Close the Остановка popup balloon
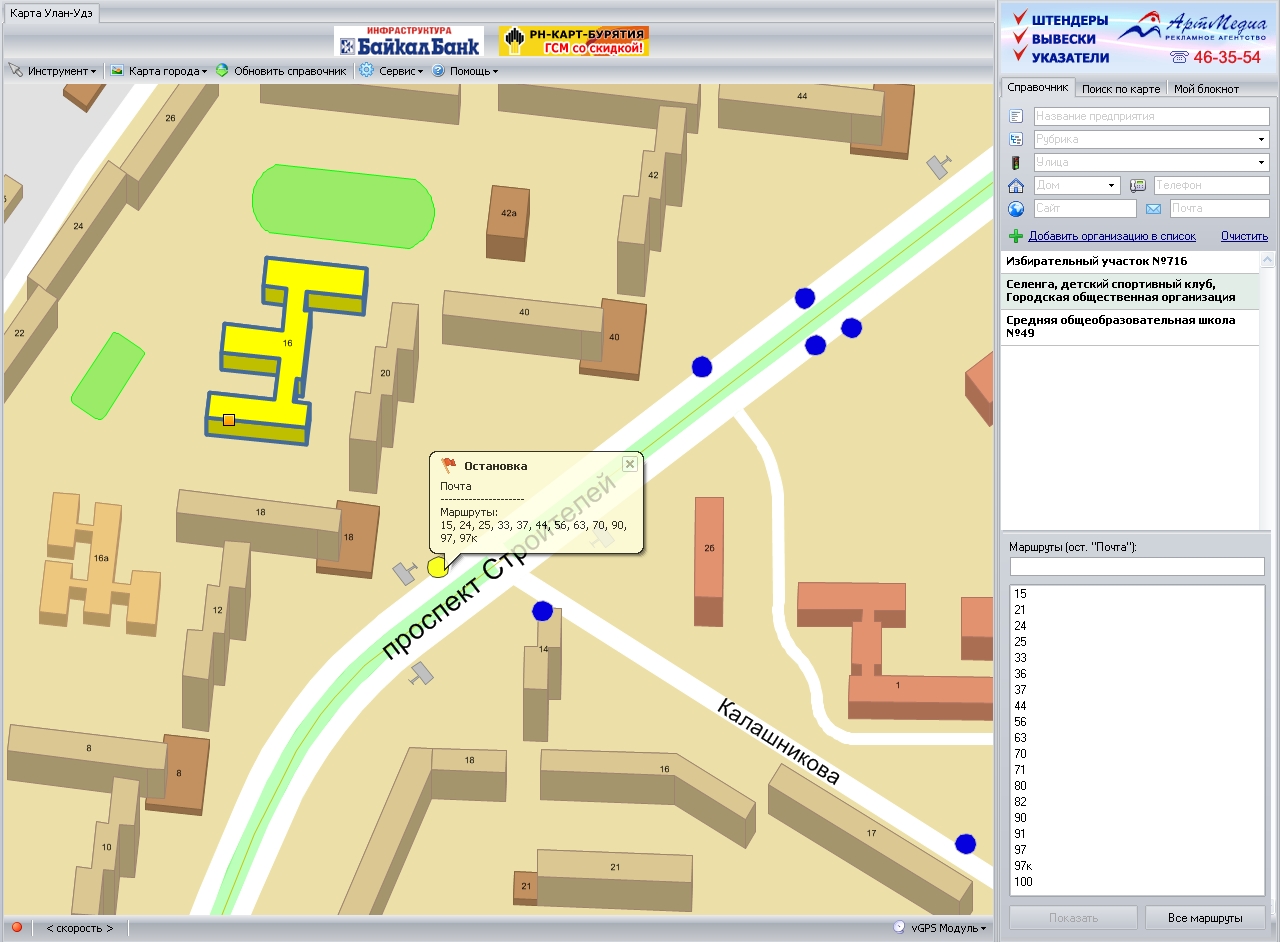 tap(629, 464)
